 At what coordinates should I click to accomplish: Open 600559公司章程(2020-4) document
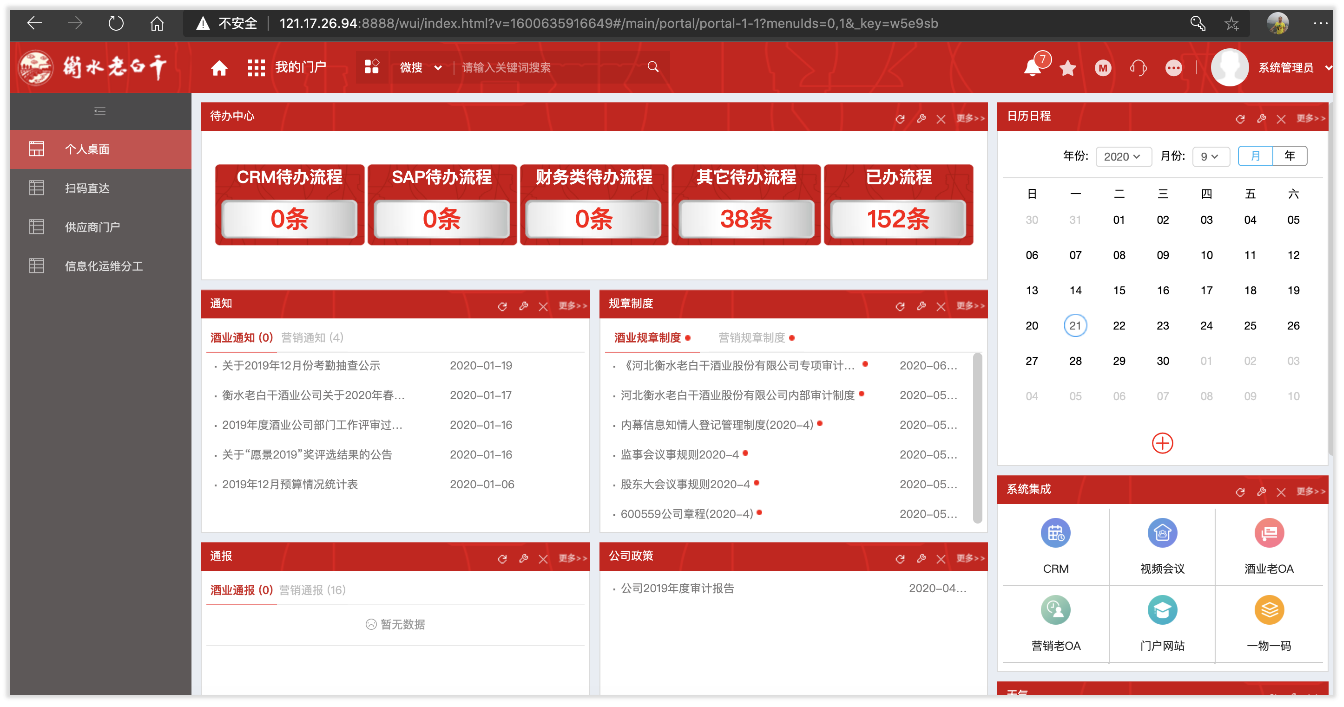pos(687,515)
